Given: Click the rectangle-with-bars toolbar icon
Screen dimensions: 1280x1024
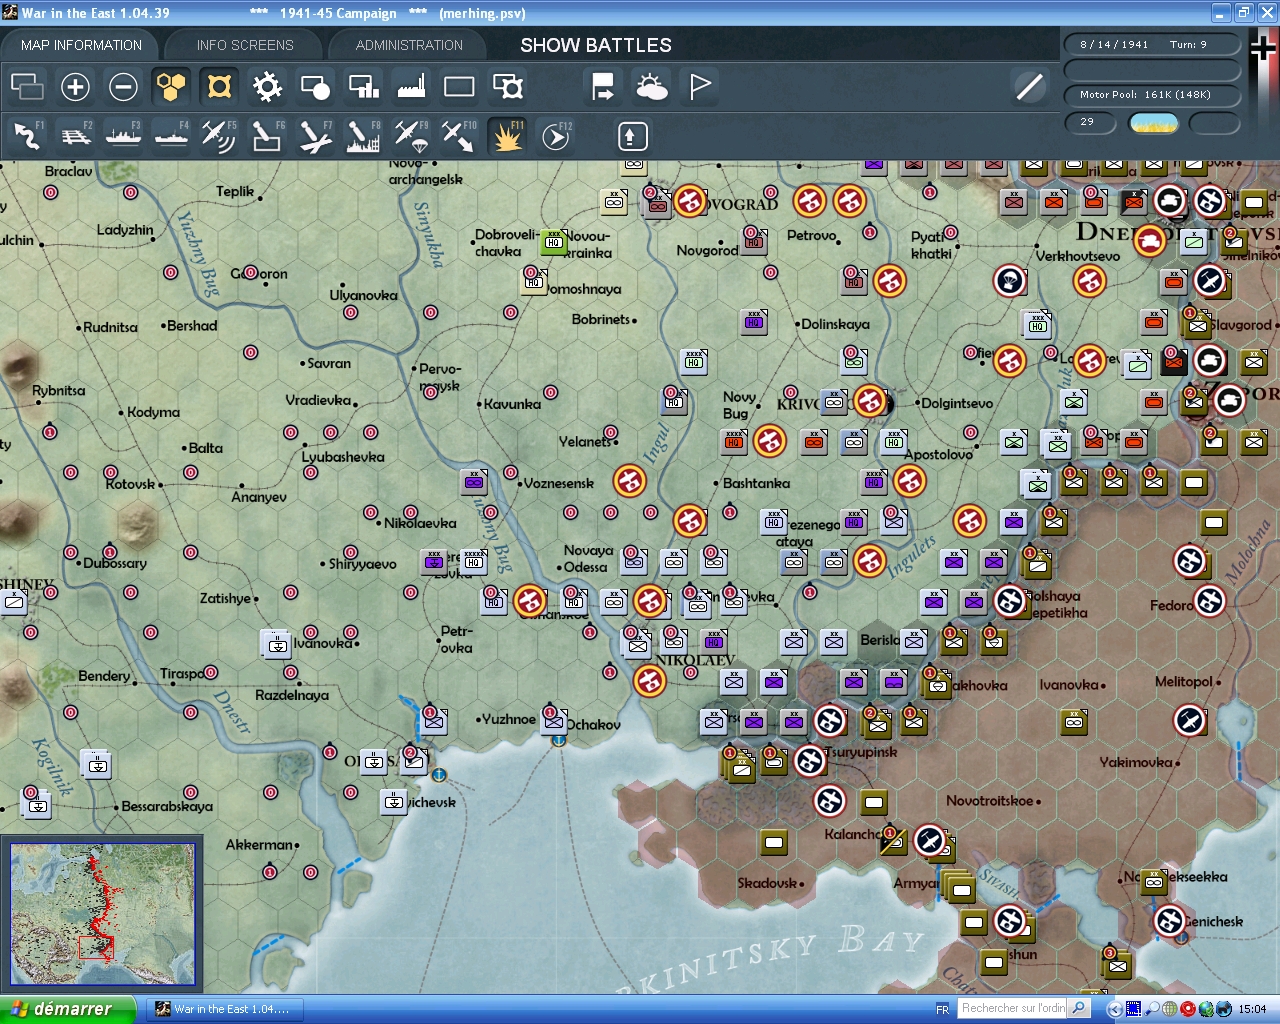Looking at the screenshot, I should click(363, 87).
